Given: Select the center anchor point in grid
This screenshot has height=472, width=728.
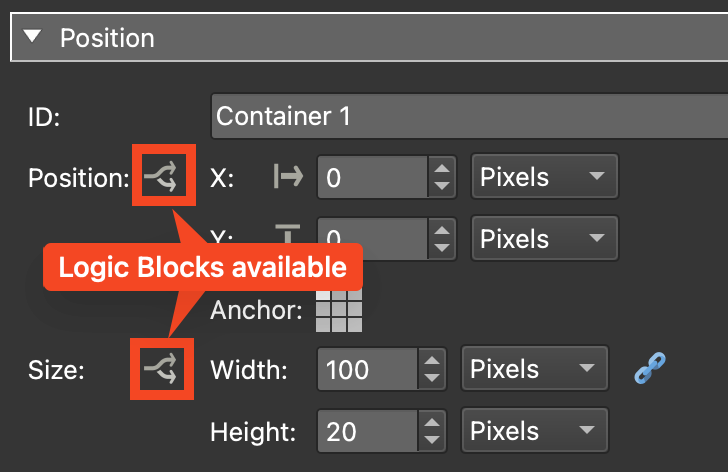Looking at the screenshot, I should click(x=339, y=310).
